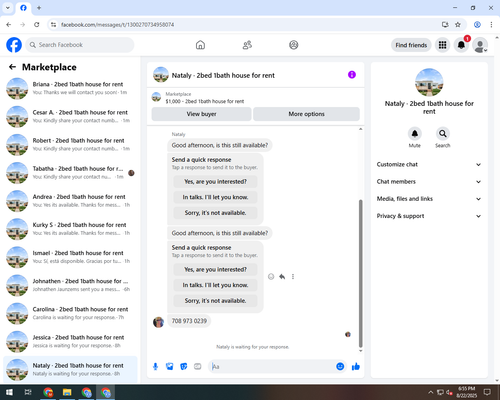Open the Groups icon in top navigation
The height and width of the screenshot is (400, 500).
click(x=294, y=45)
